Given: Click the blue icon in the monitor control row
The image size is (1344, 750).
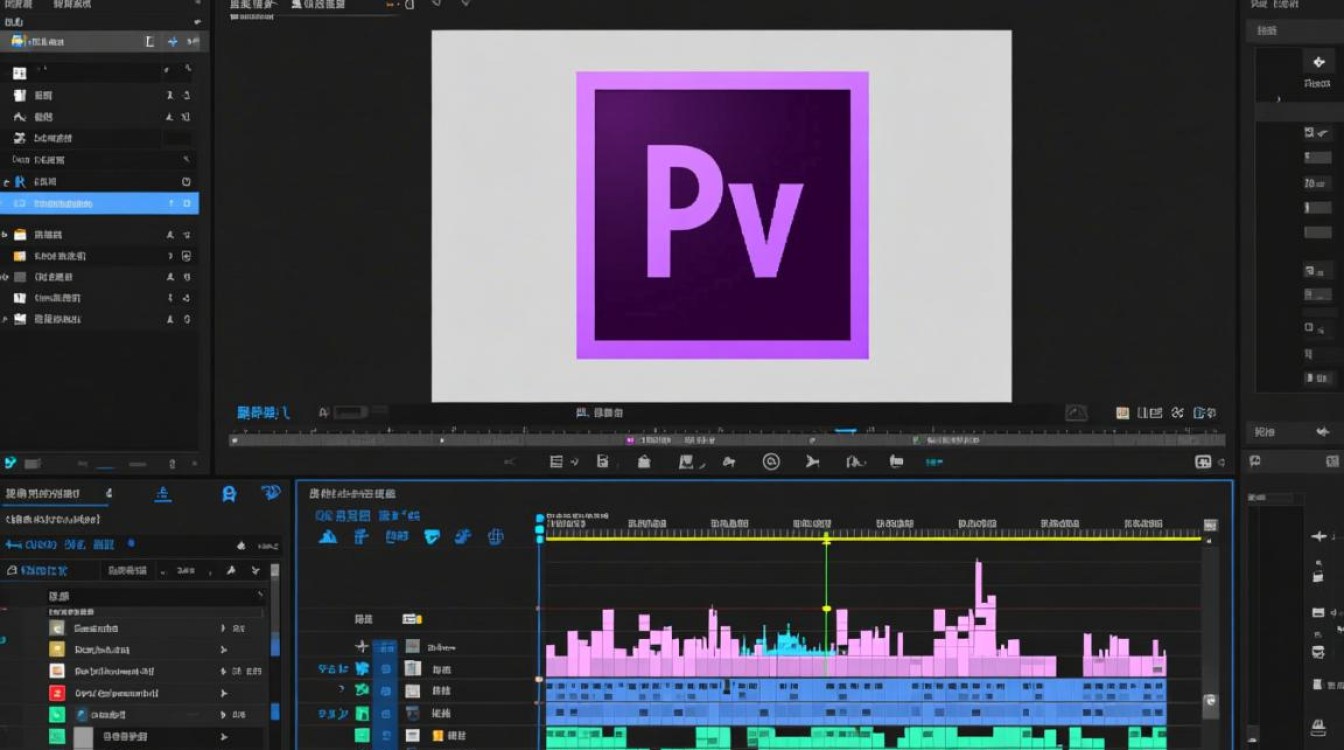Looking at the screenshot, I should (x=934, y=463).
